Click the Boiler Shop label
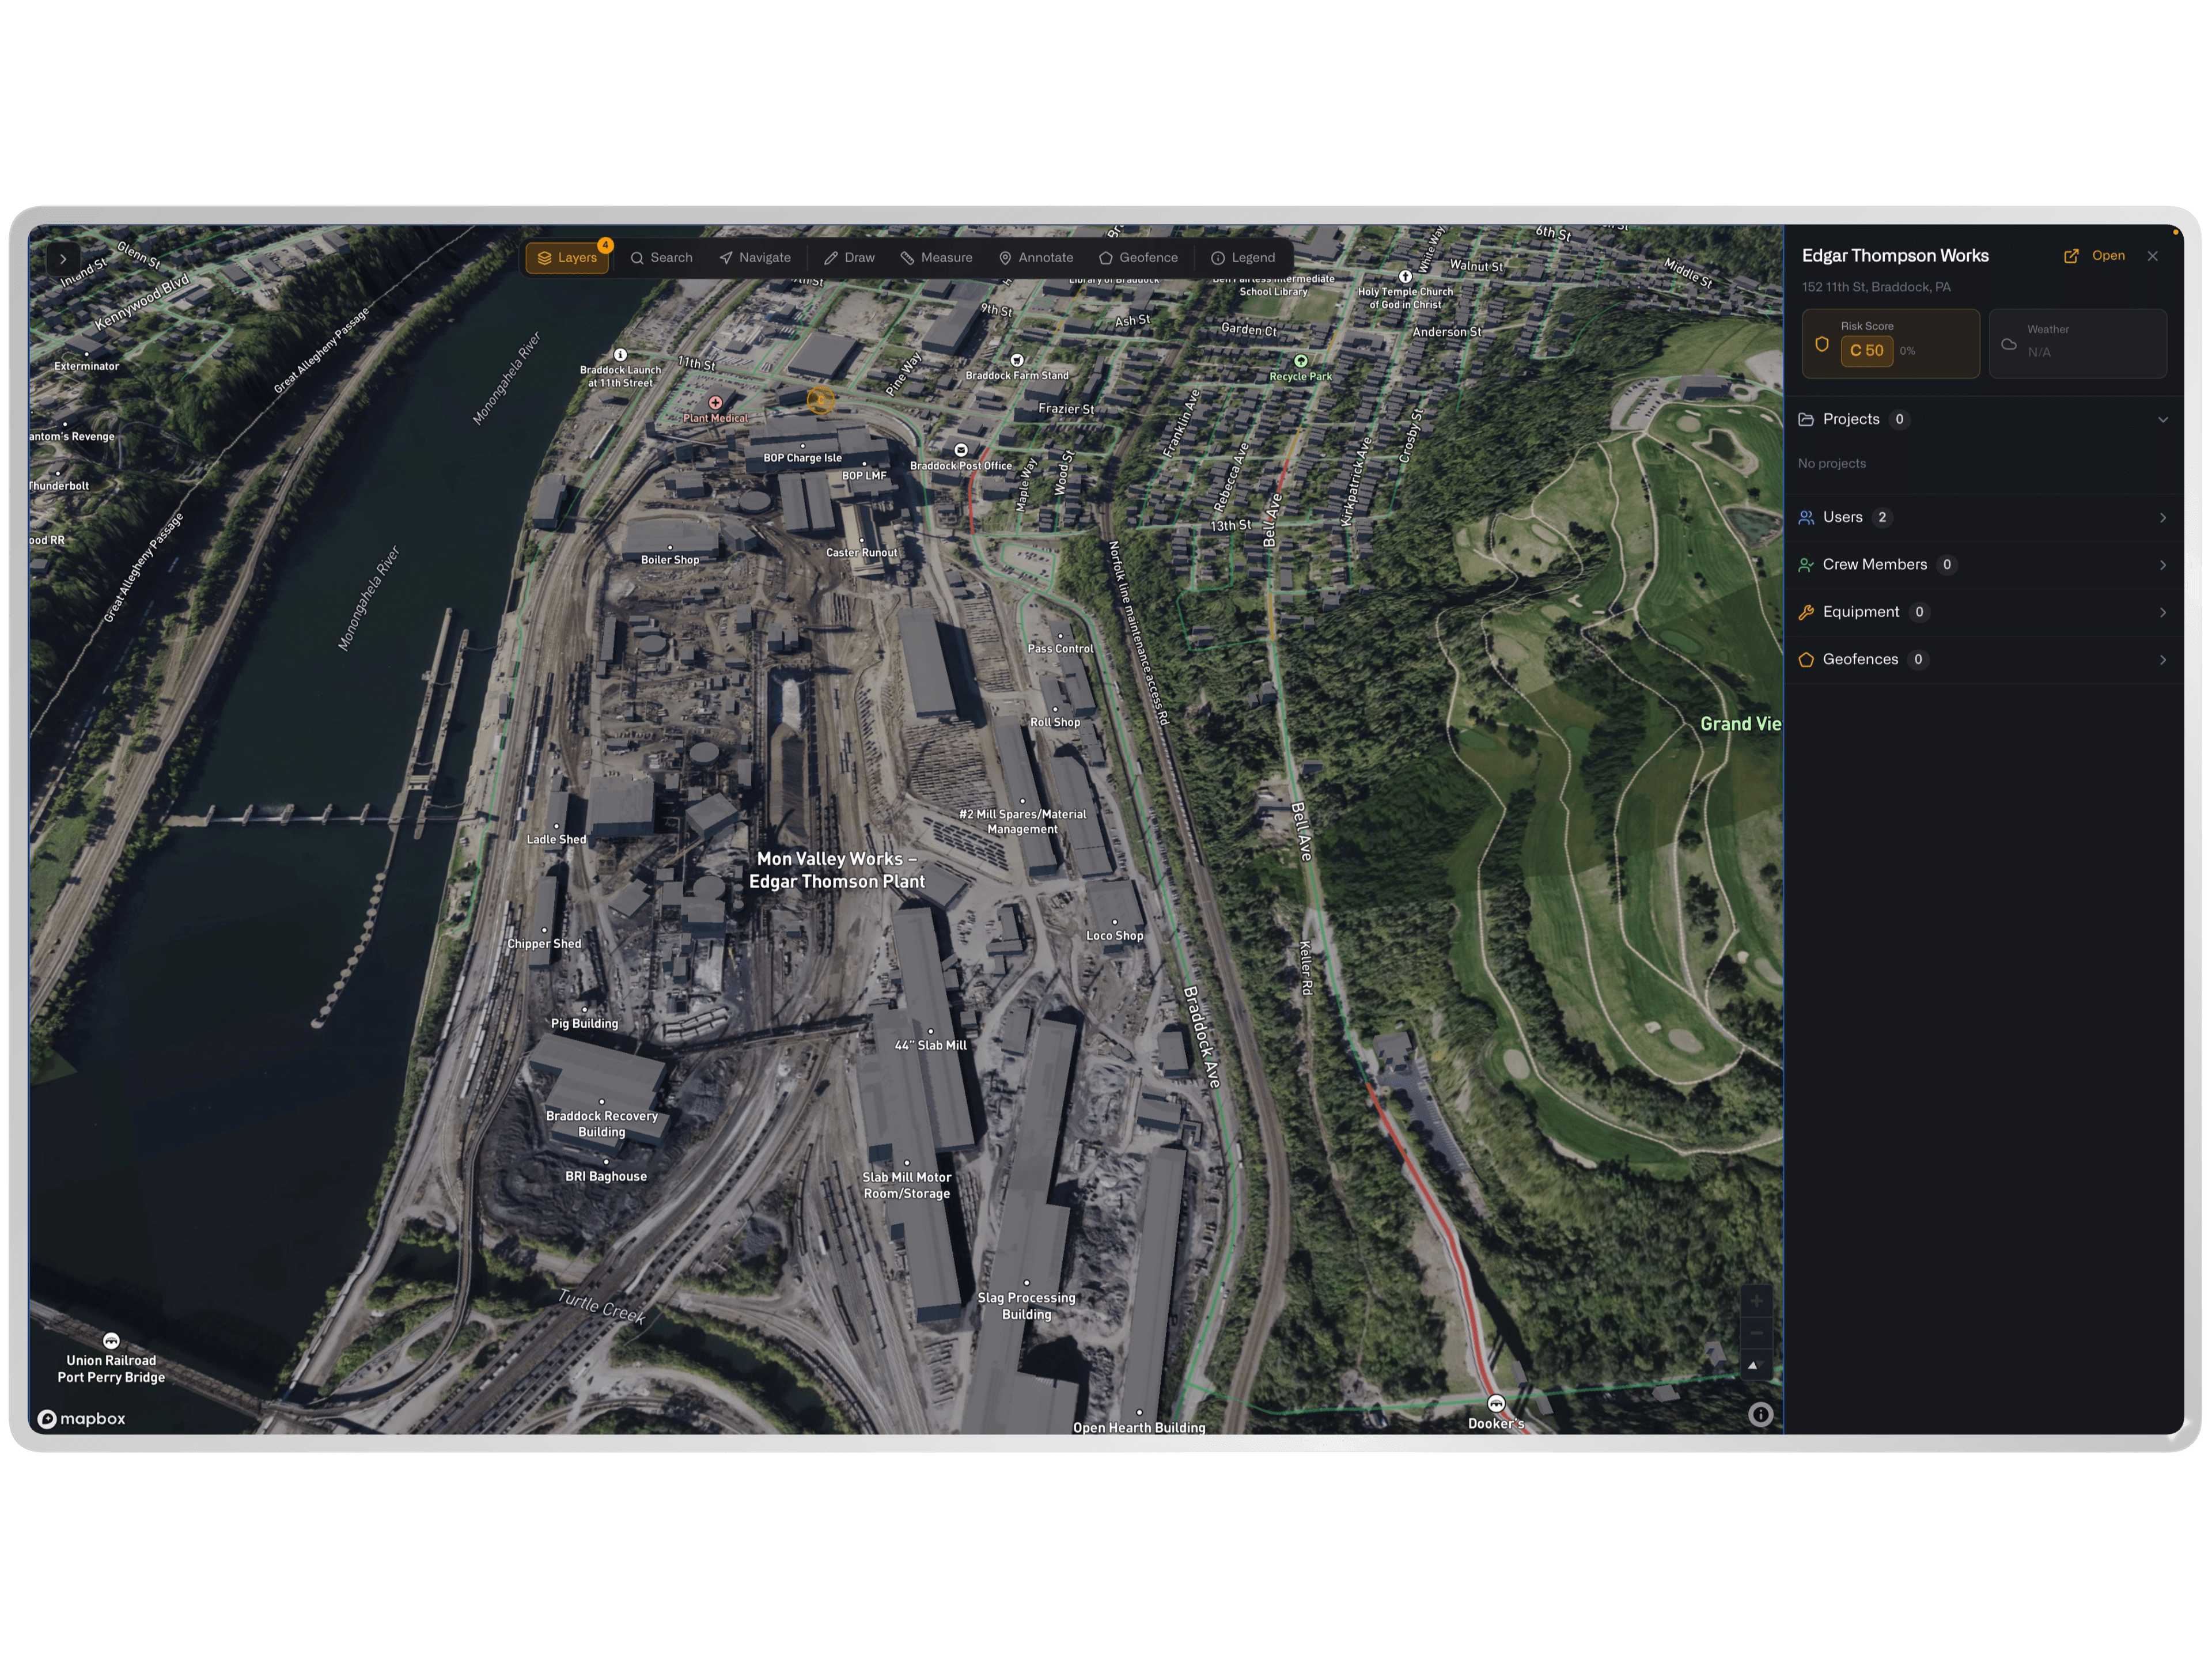The height and width of the screenshot is (1659, 2212). coord(670,560)
